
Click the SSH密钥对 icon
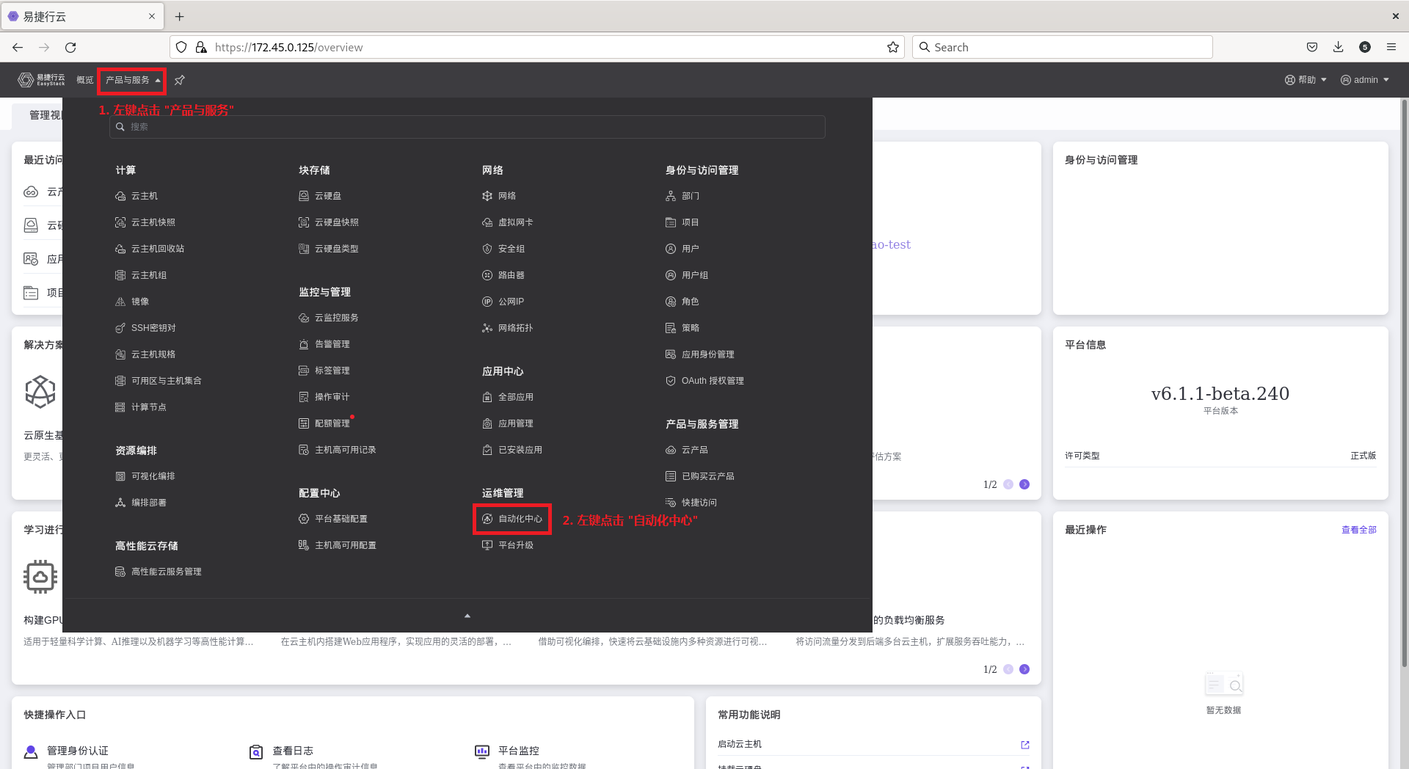[121, 328]
